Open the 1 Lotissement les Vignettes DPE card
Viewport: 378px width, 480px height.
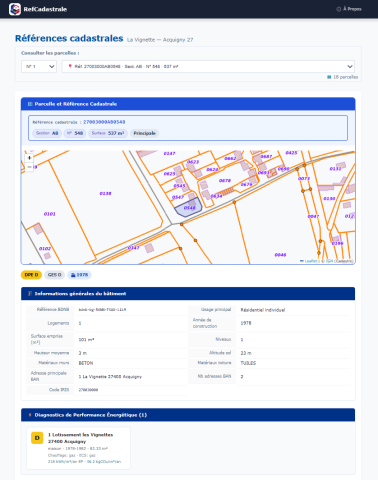tap(78, 448)
